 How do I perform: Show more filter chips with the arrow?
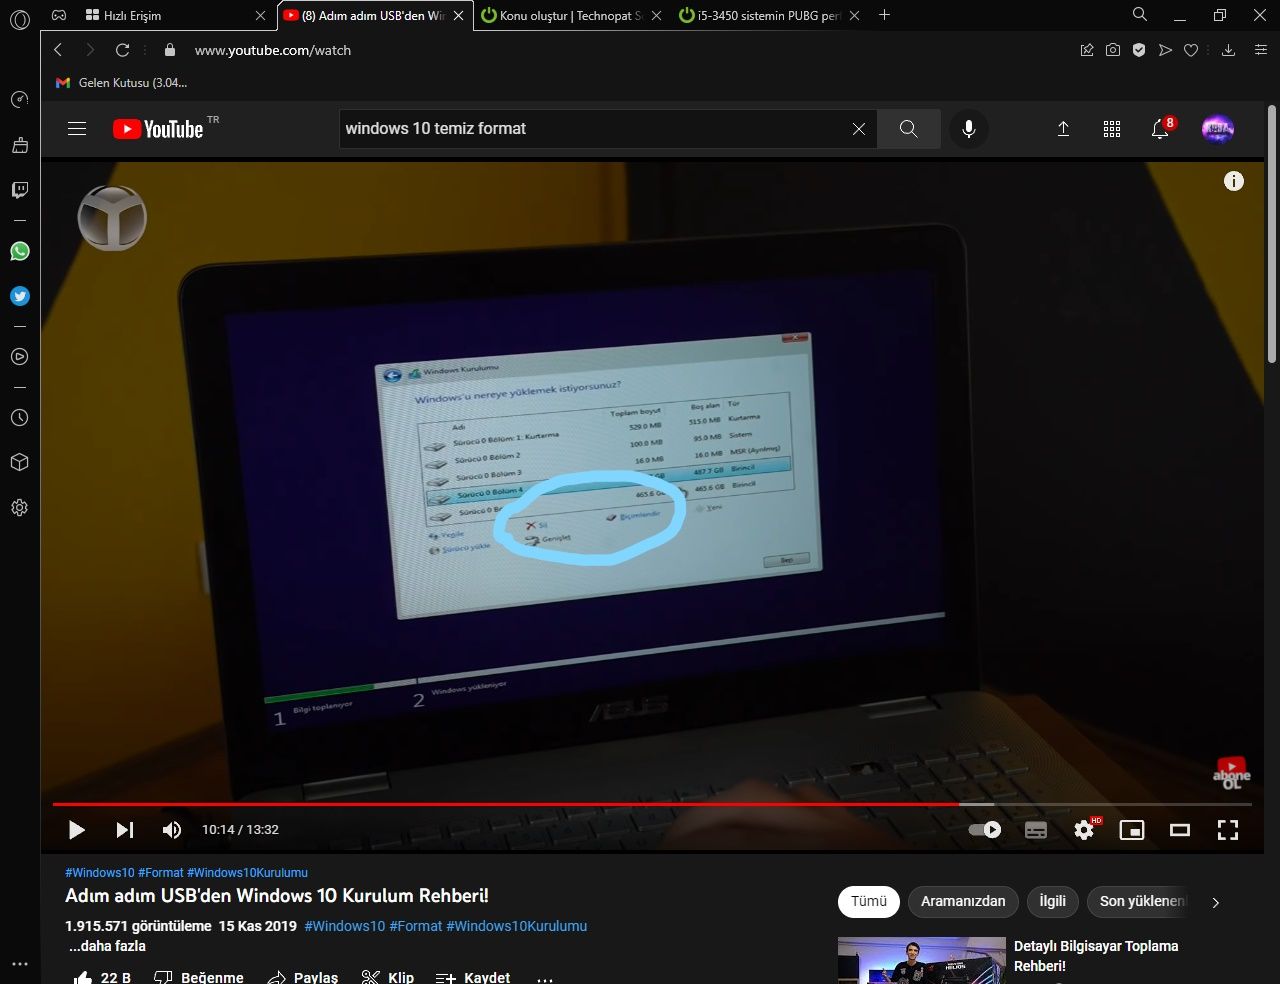(x=1216, y=902)
